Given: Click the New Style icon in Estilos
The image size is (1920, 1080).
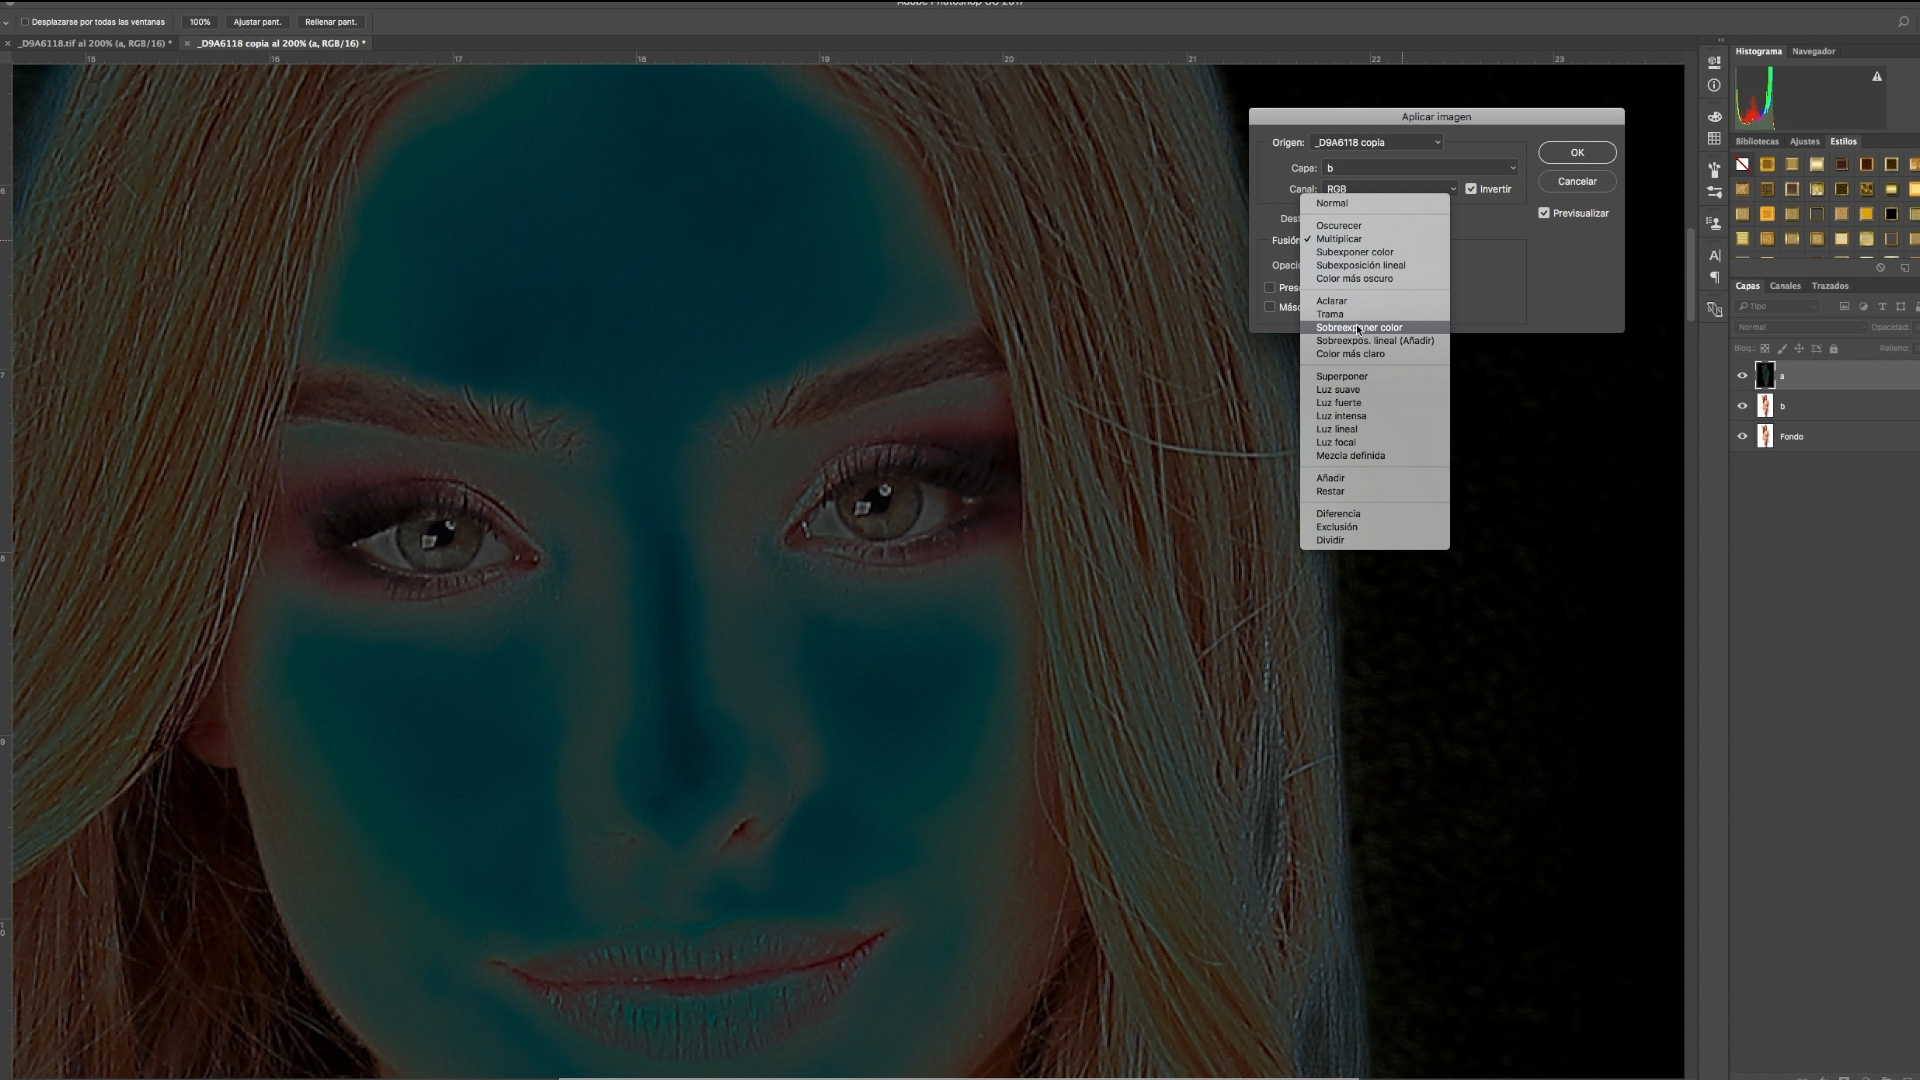Looking at the screenshot, I should pos(1904,268).
